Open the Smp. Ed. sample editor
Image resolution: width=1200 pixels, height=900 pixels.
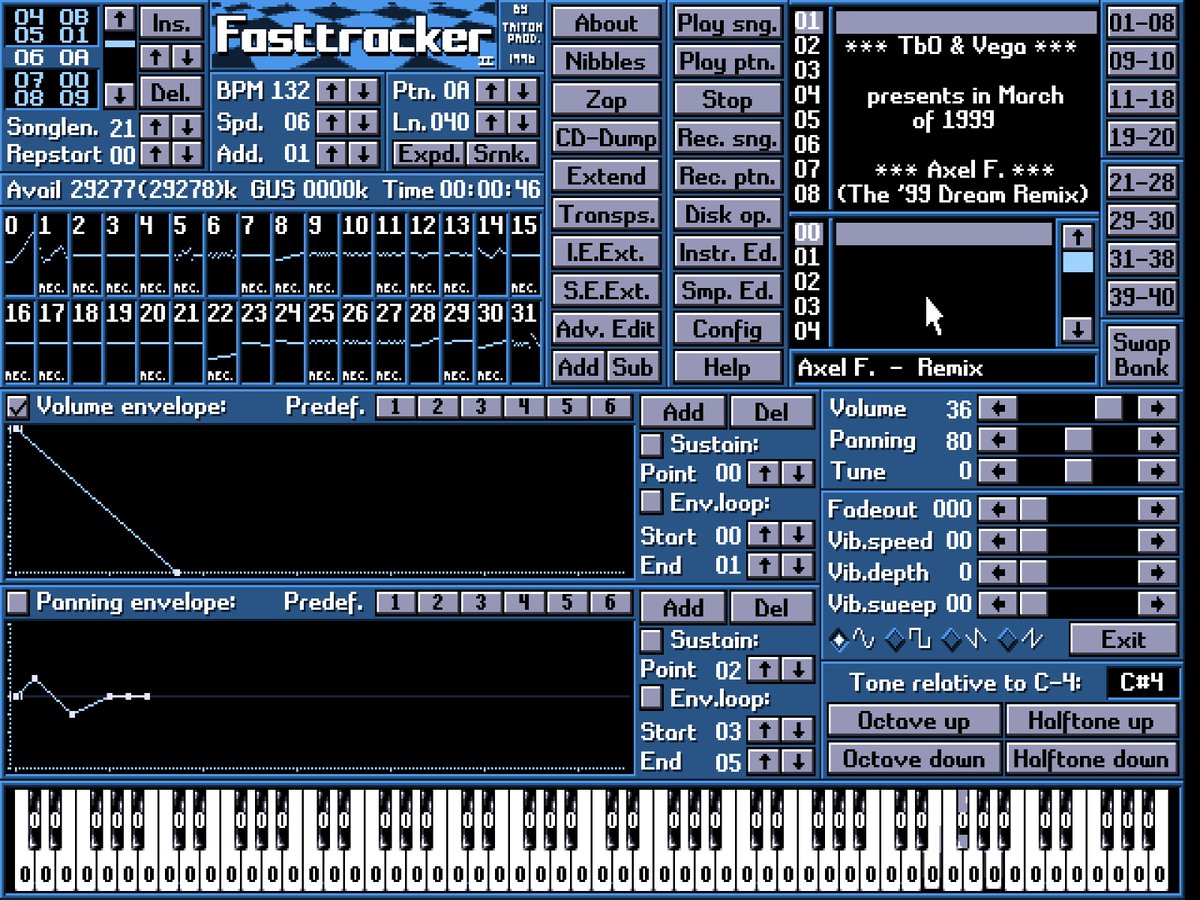coord(727,291)
